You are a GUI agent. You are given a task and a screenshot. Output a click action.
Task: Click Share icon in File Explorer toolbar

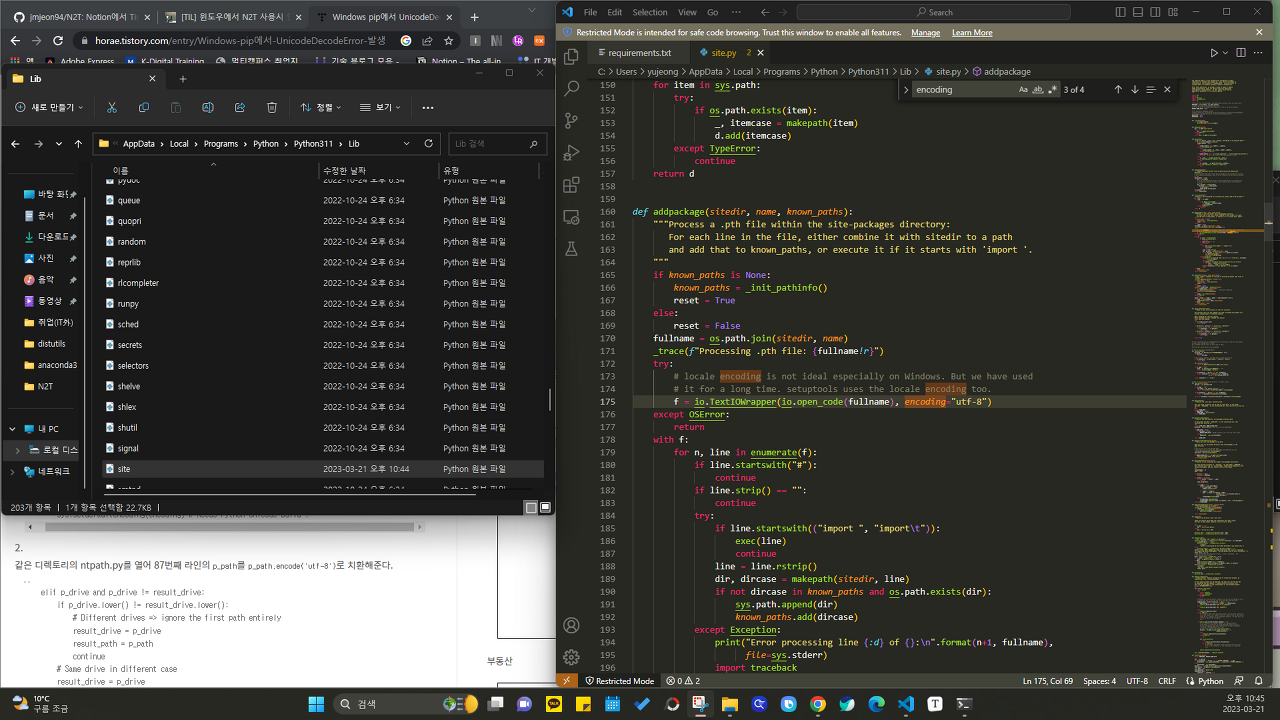pos(240,107)
